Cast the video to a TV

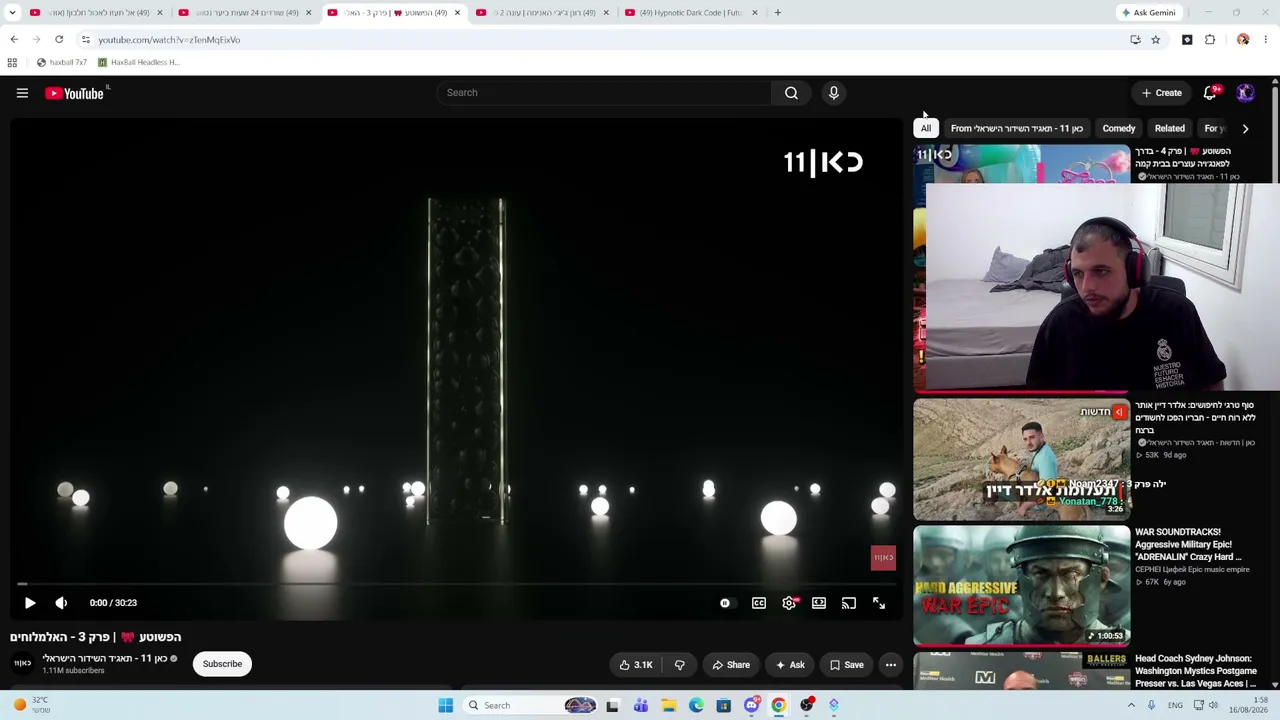[849, 603]
